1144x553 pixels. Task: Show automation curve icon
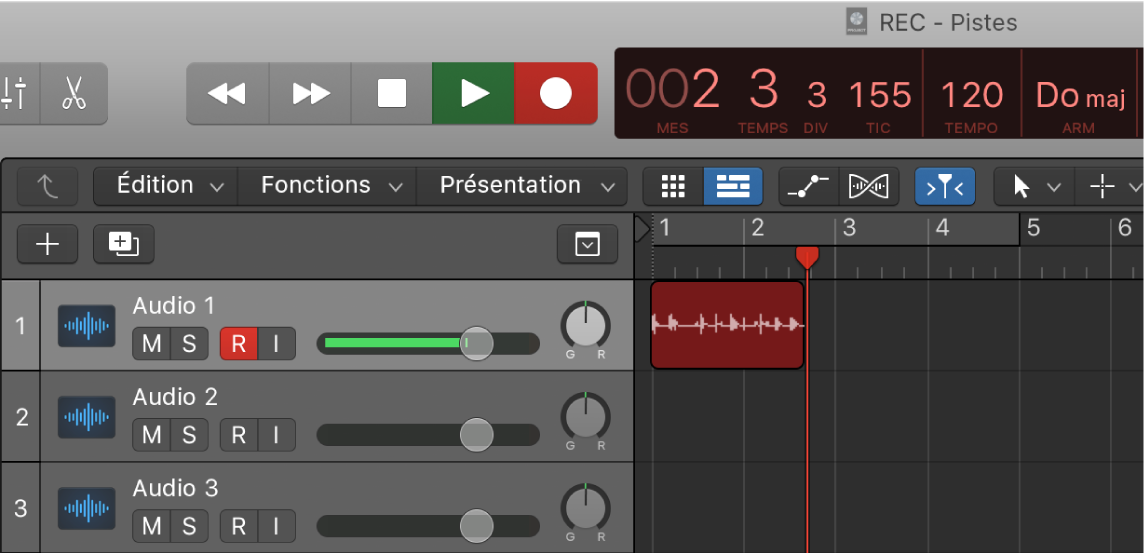(808, 186)
